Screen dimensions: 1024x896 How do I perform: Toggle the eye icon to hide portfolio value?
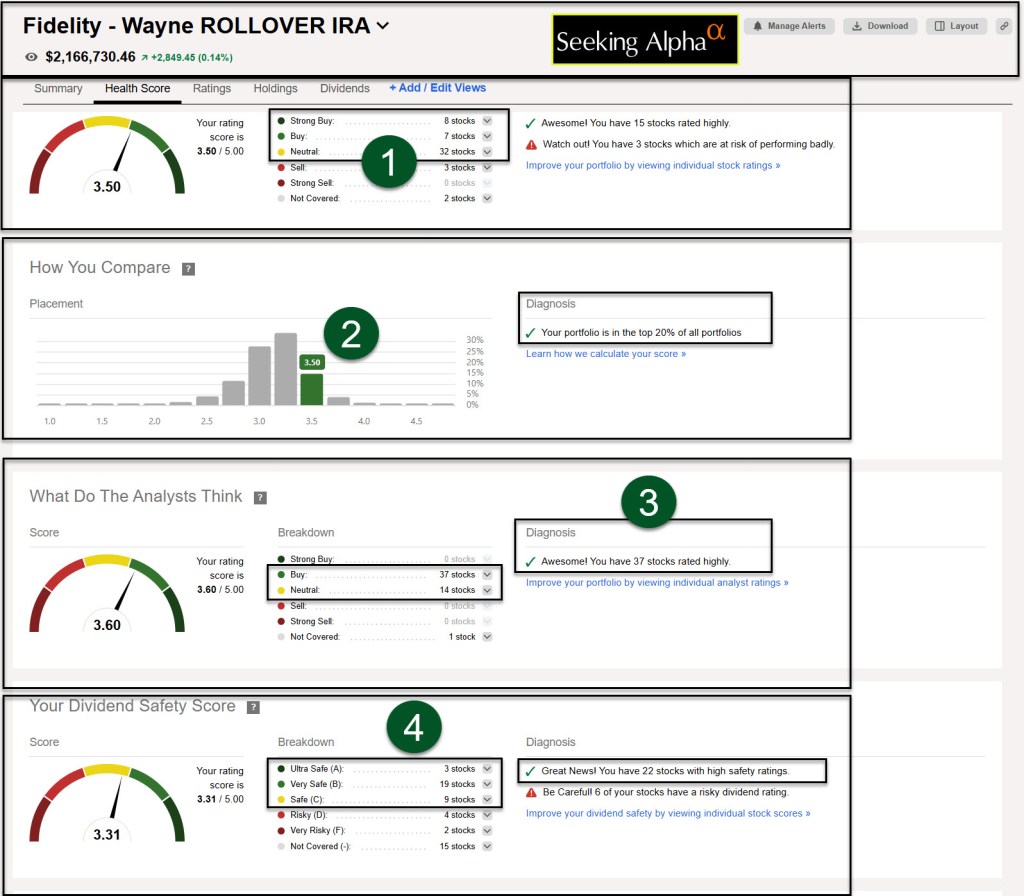(x=31, y=57)
